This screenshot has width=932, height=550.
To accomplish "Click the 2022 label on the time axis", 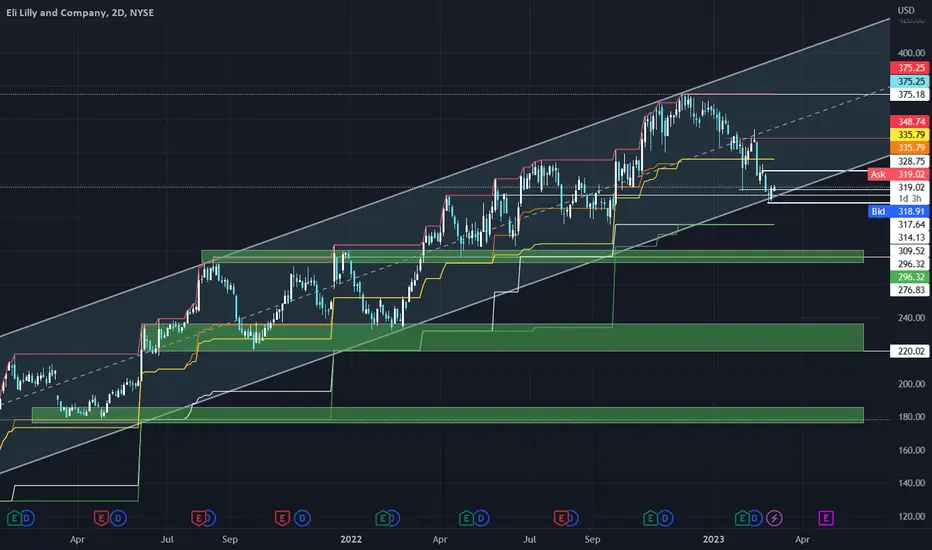I will [x=351, y=539].
